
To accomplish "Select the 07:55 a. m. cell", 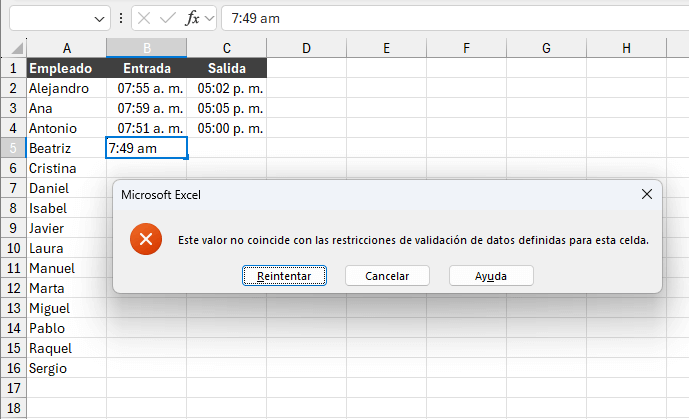I will [146, 88].
